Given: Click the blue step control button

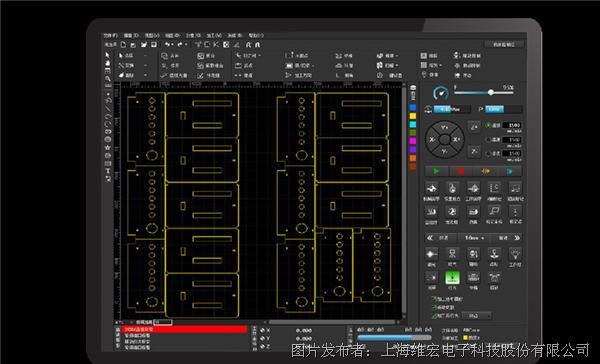Looking at the screenshot, I should [510, 171].
